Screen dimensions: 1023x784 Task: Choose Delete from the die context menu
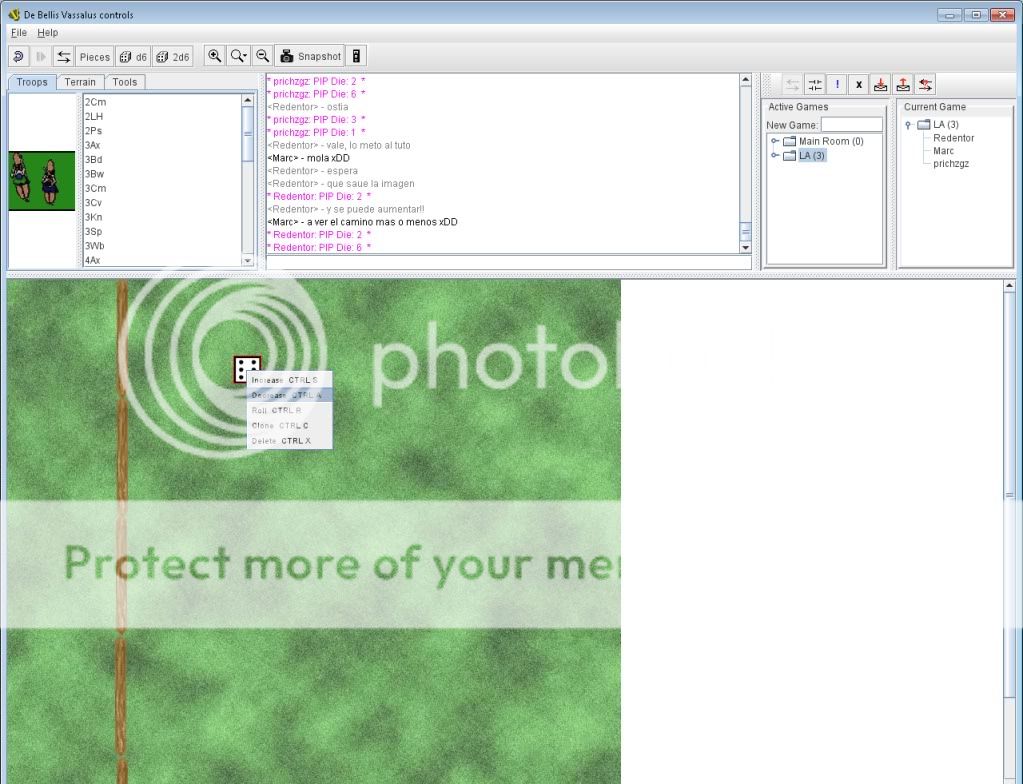(x=290, y=441)
